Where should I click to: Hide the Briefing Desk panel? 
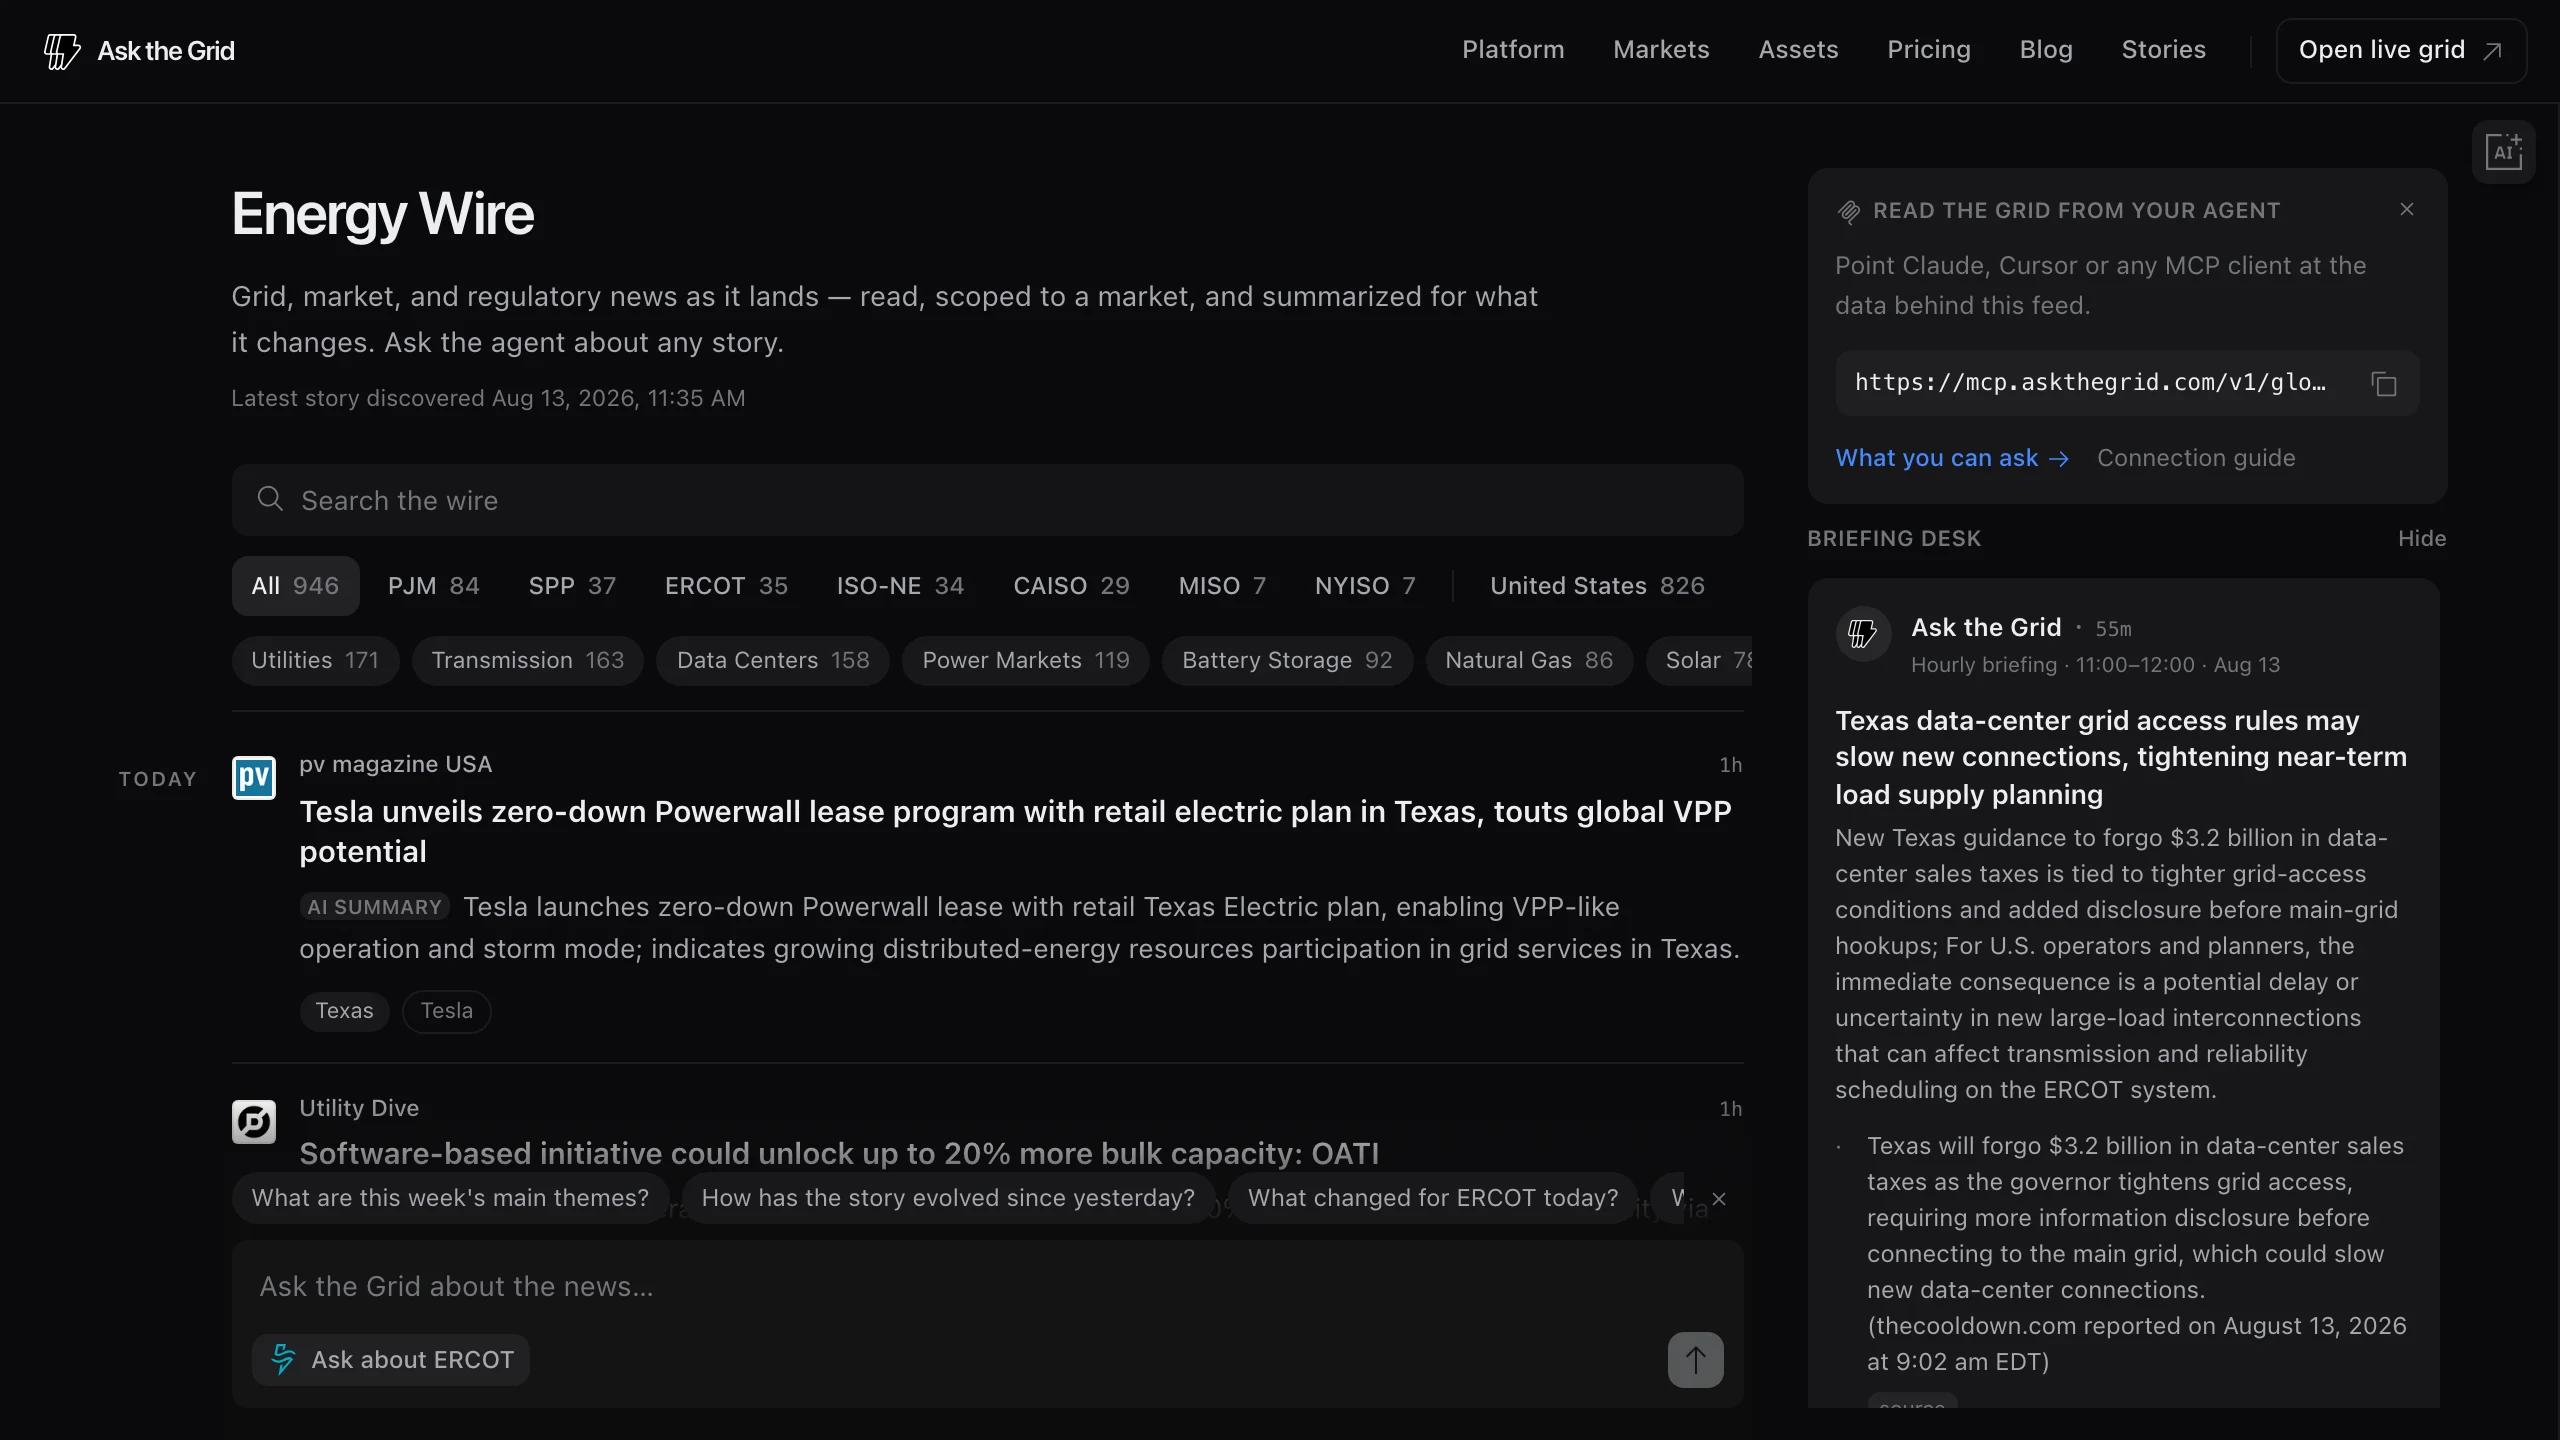[2422, 539]
